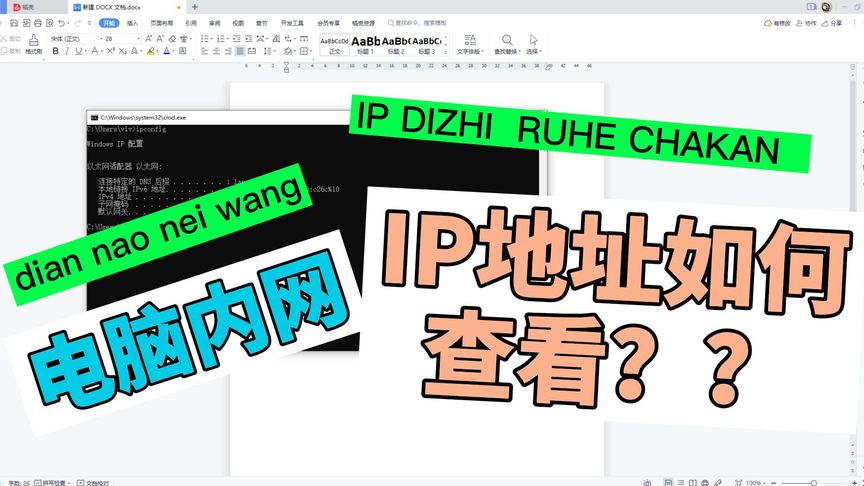The width and height of the screenshot is (864, 486).
Task: Align text left
Action: [x=204, y=51]
